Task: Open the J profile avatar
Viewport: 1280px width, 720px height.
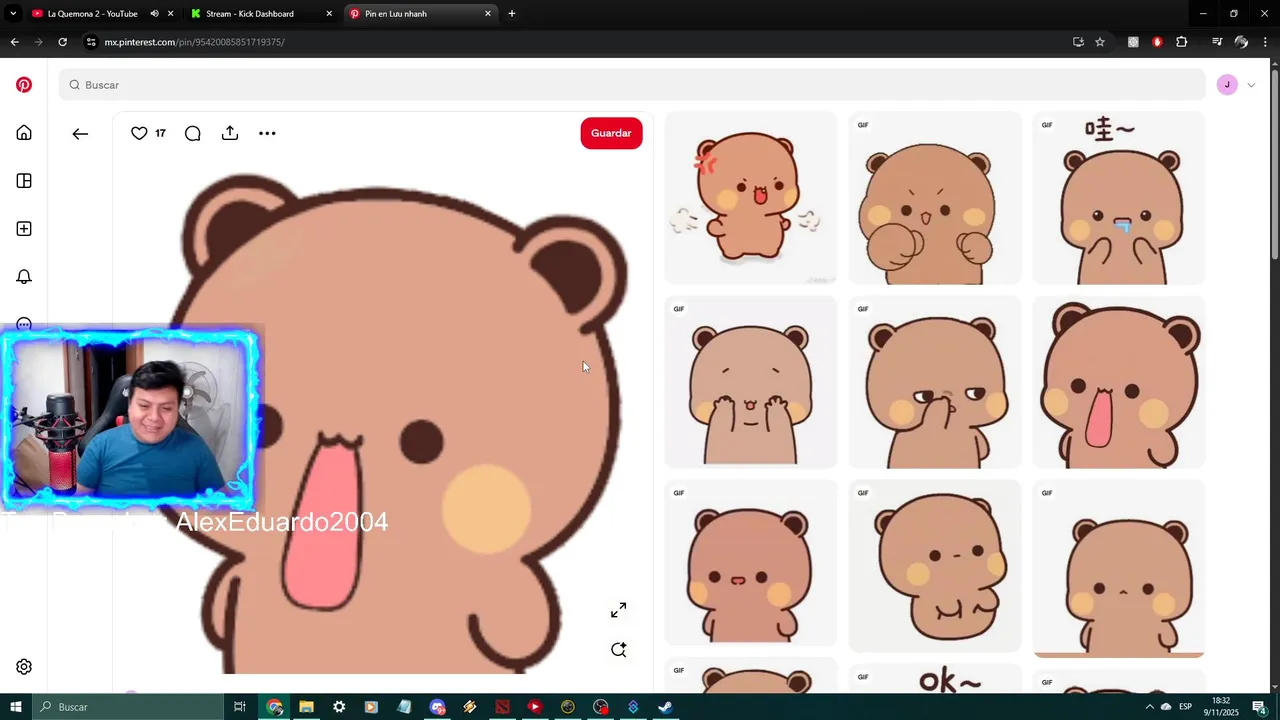Action: point(1227,85)
